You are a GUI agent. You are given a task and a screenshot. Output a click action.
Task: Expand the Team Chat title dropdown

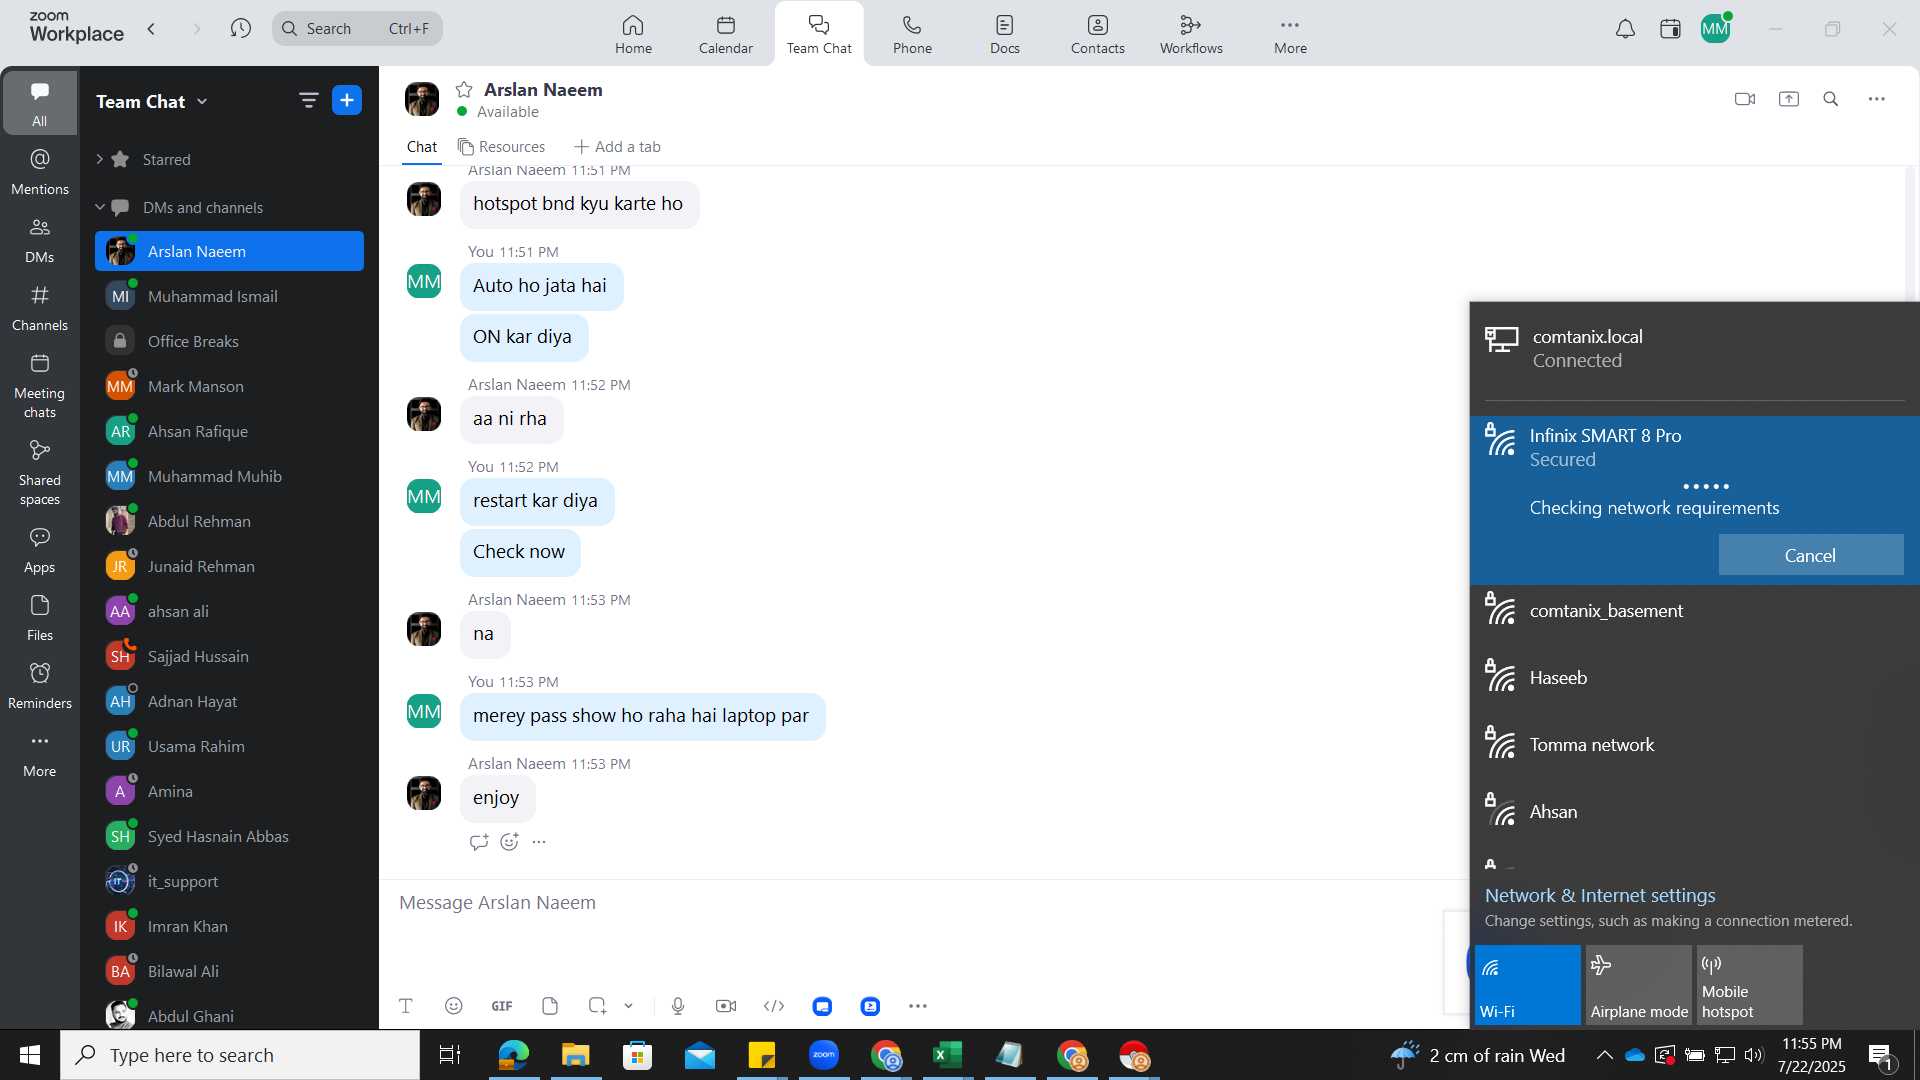[203, 102]
